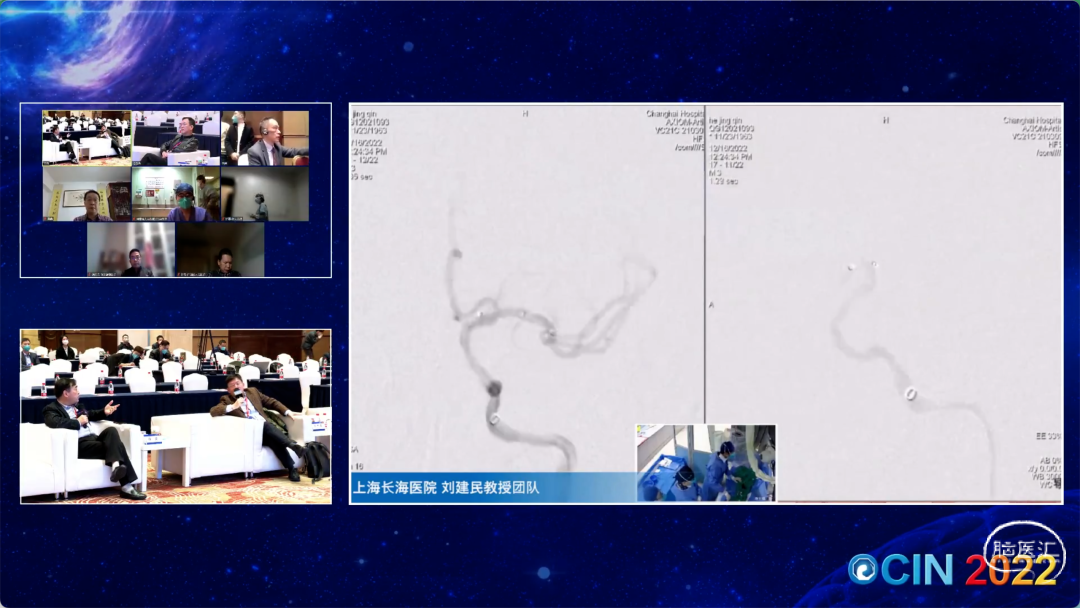Click the right angiogram with ring marker
The image size is (1080, 608).
point(884,303)
